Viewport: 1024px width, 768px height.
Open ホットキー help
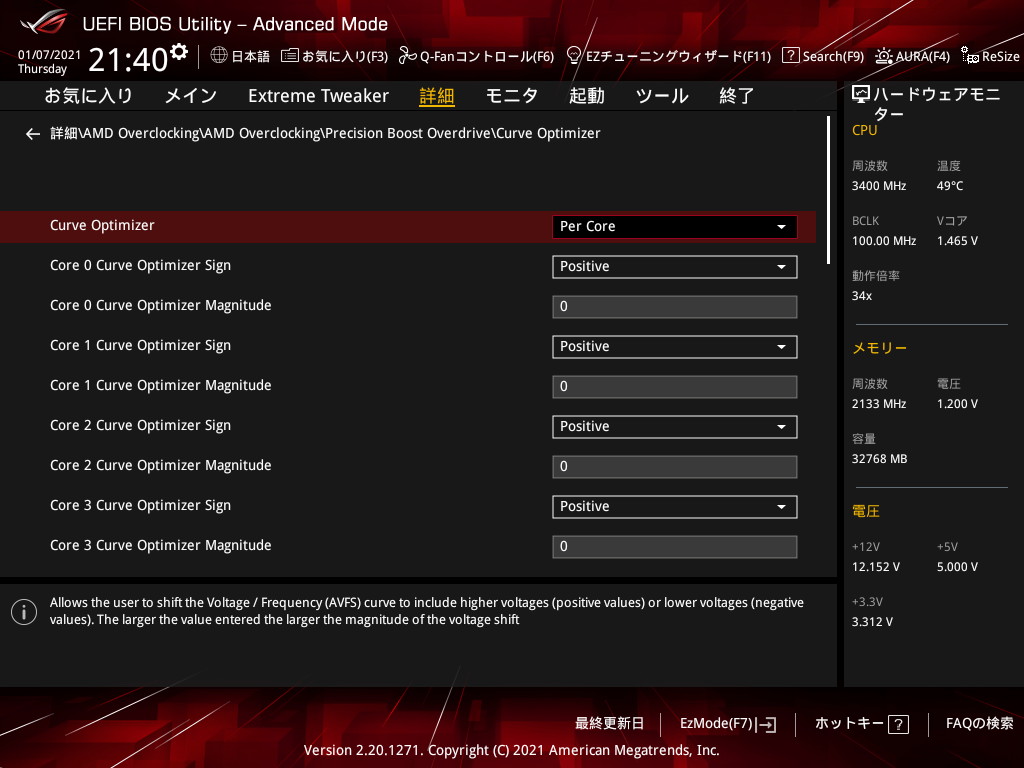[861, 724]
